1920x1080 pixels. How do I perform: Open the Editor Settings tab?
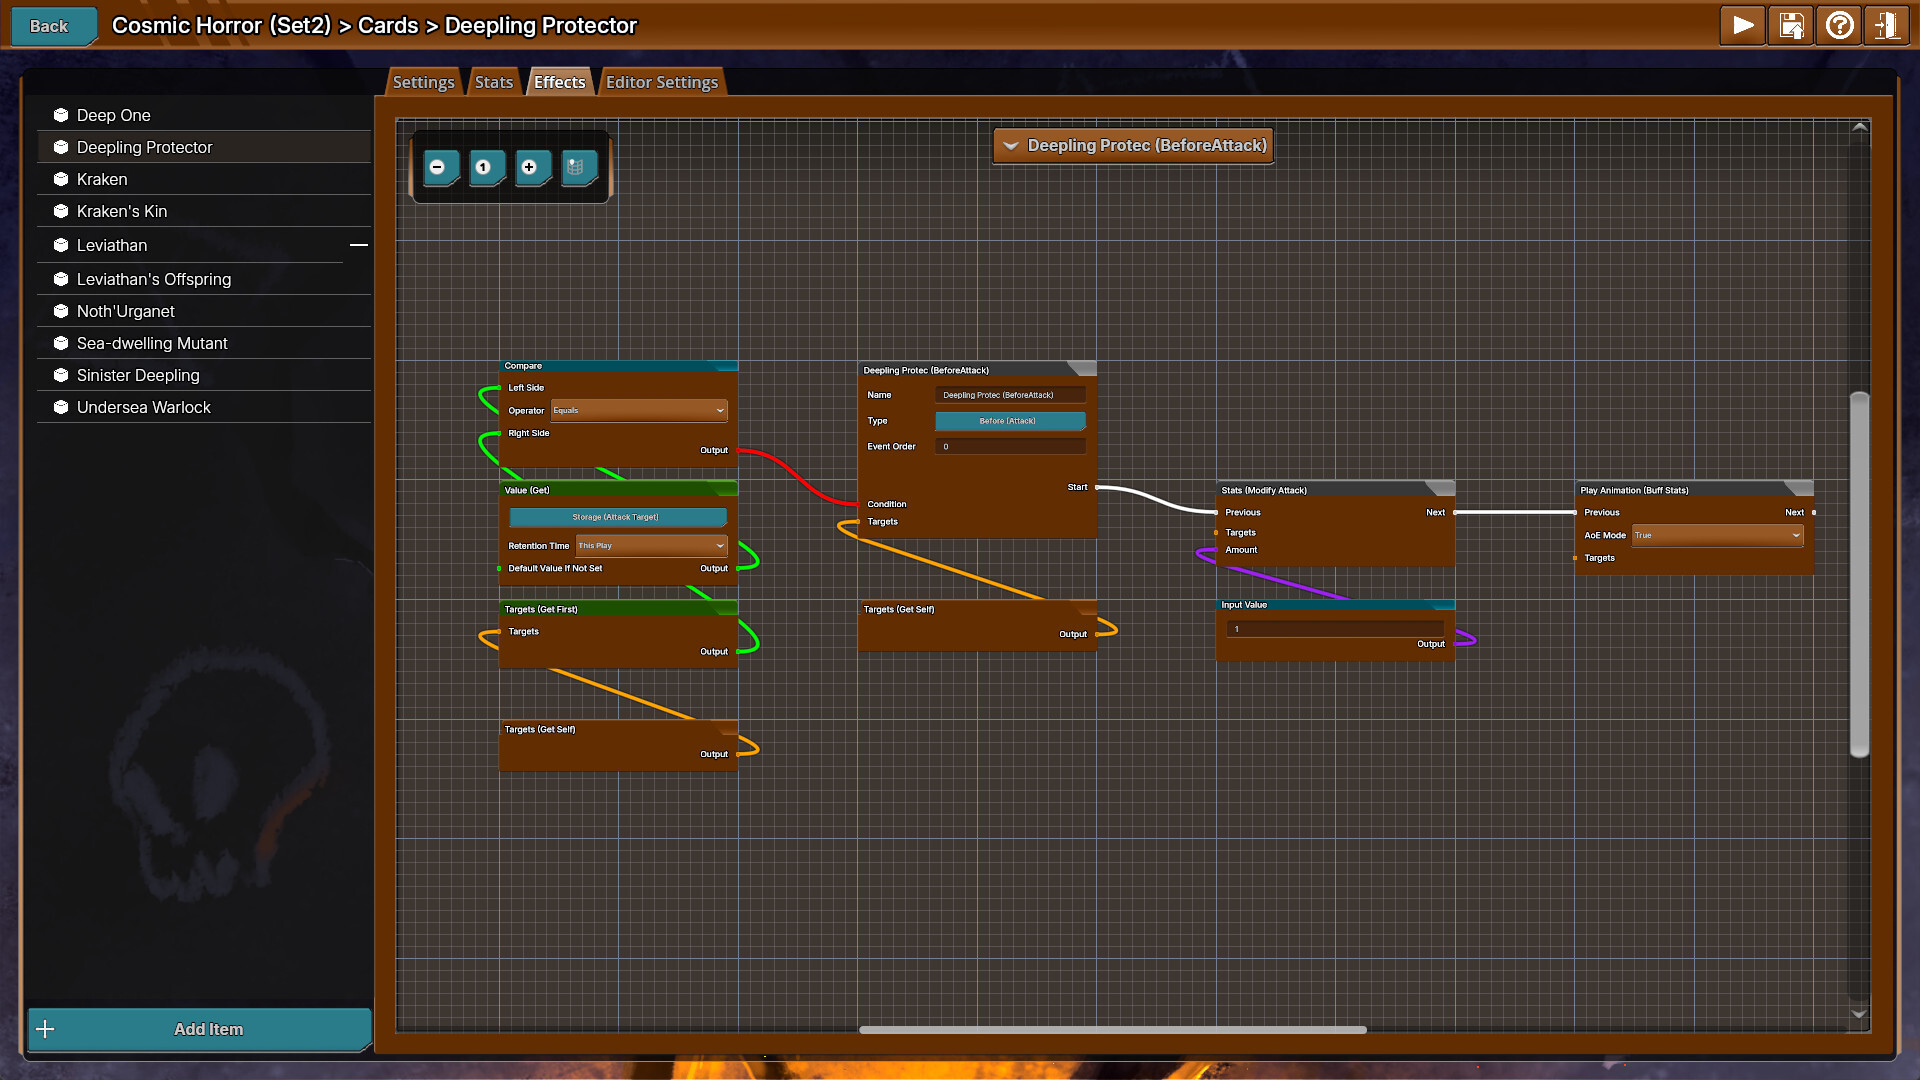[661, 81]
